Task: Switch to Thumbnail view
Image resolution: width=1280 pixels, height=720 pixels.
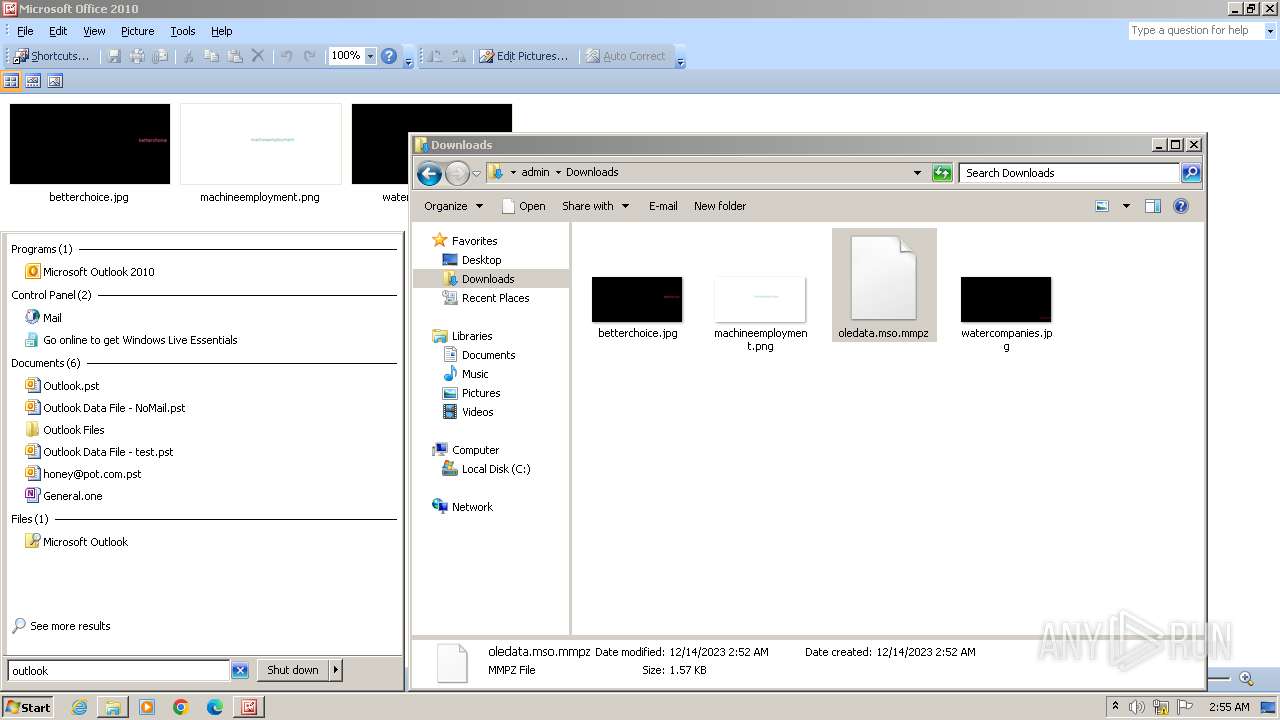Action: coord(12,81)
